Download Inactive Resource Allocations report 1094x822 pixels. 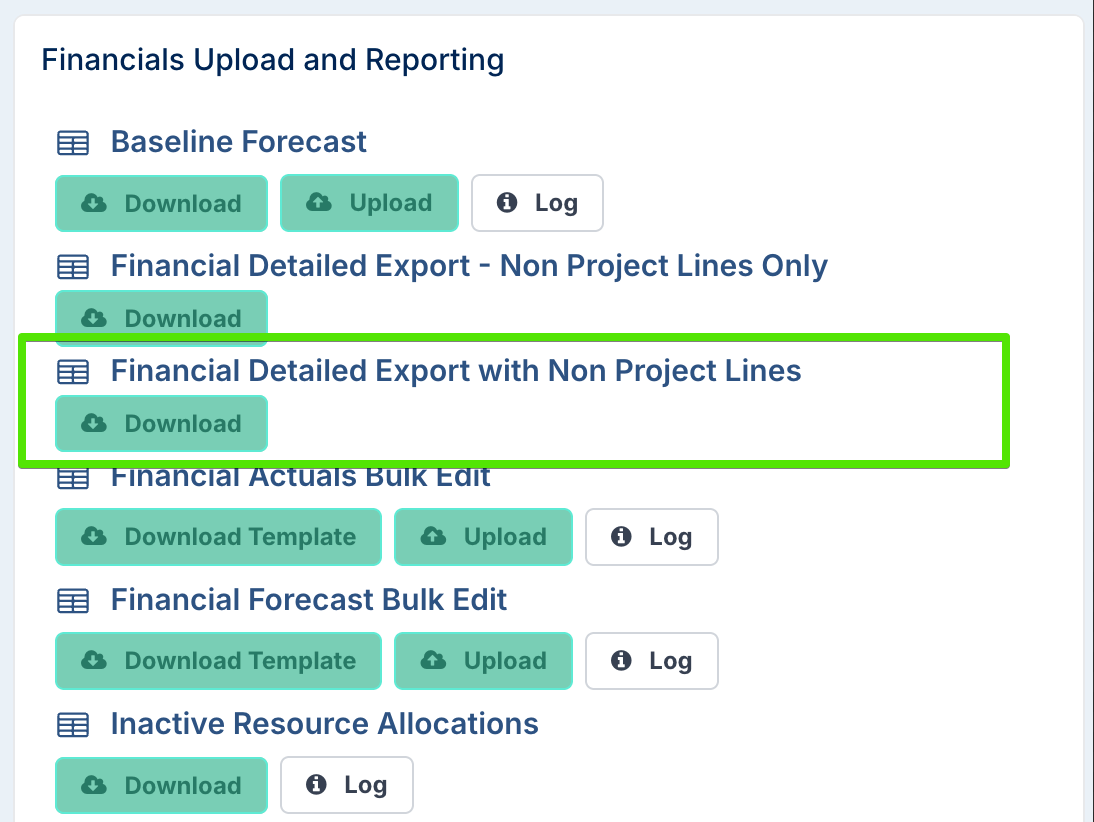tap(161, 785)
